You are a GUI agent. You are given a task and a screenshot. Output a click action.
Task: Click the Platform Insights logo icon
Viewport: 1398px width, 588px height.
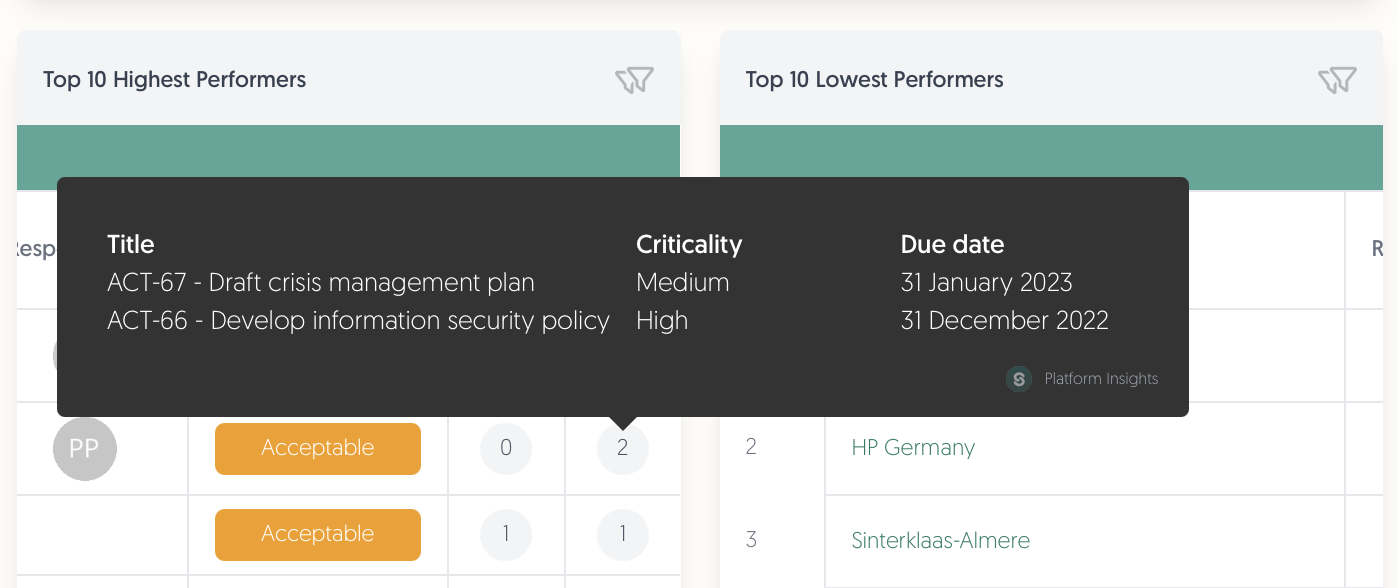tap(1019, 379)
